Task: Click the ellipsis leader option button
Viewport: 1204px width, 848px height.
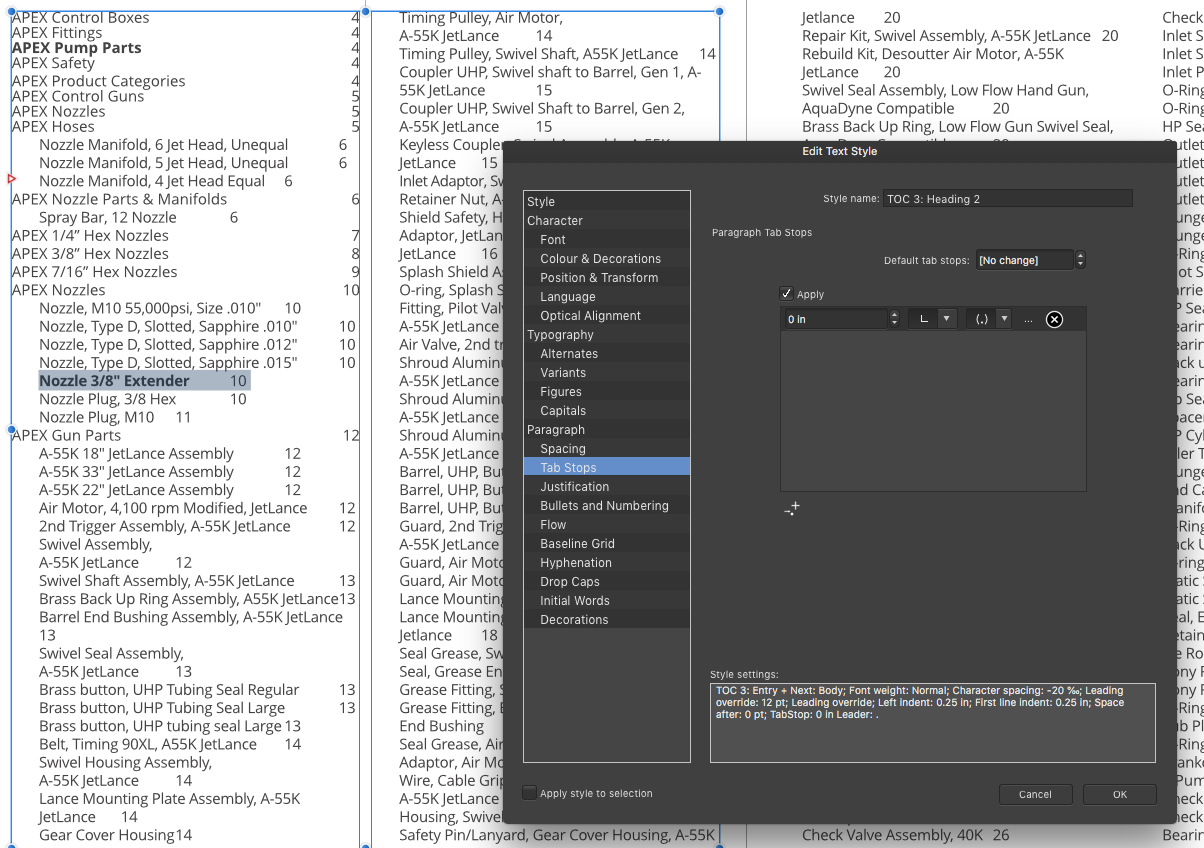Action: (1028, 319)
